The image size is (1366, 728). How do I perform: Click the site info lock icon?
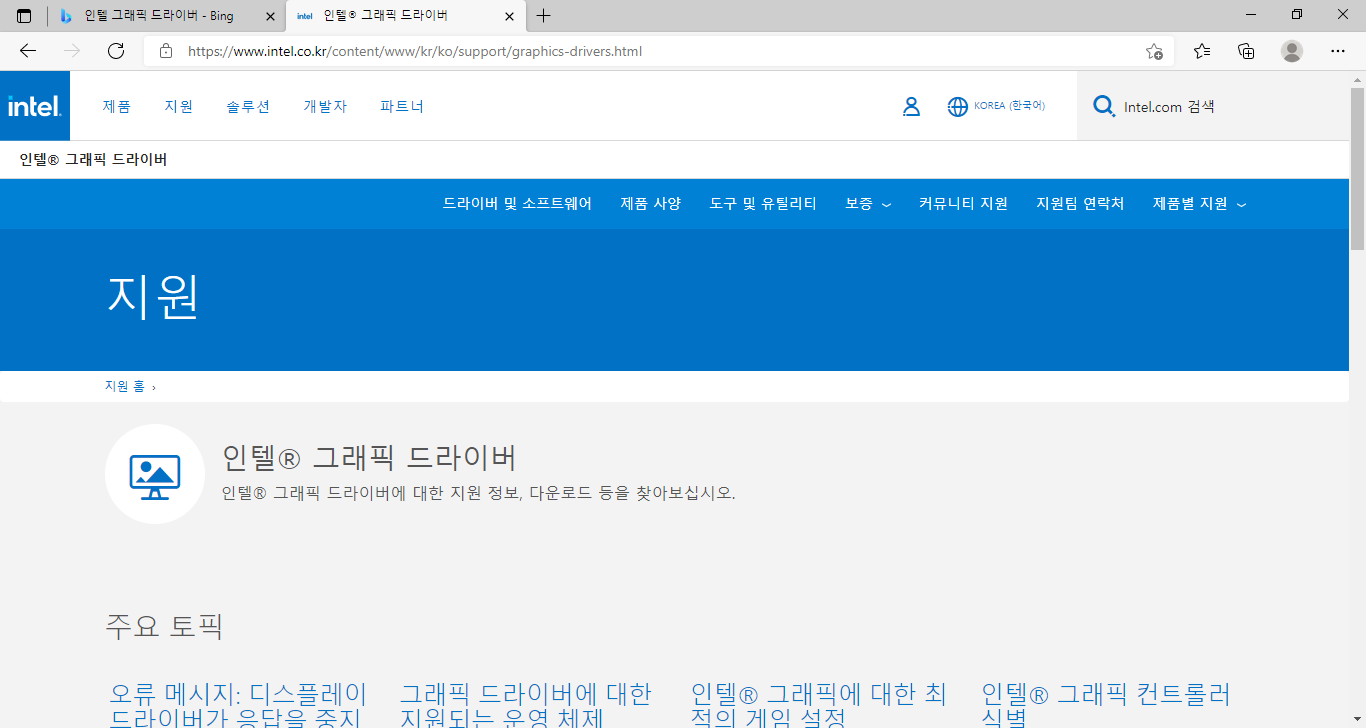[x=166, y=51]
